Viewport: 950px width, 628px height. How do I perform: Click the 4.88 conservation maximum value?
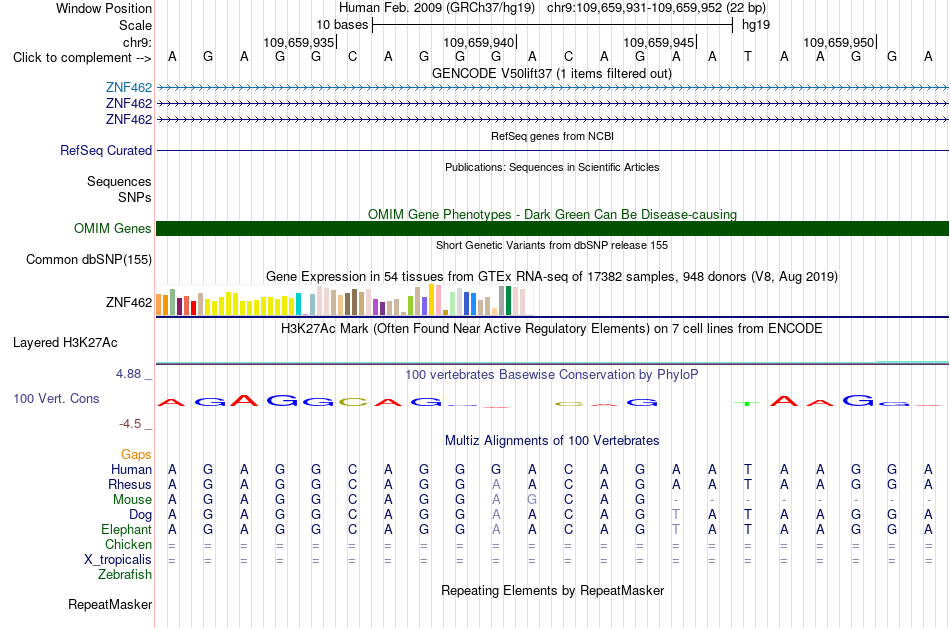pos(128,374)
